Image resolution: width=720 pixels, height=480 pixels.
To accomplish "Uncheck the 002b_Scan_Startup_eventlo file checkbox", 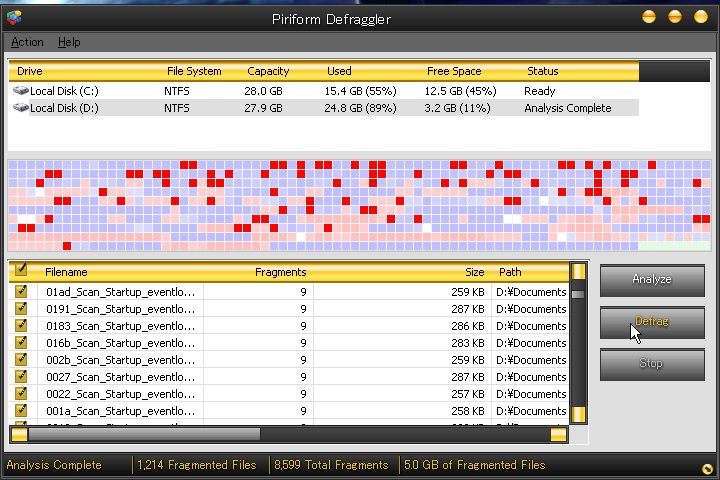I will (21, 359).
